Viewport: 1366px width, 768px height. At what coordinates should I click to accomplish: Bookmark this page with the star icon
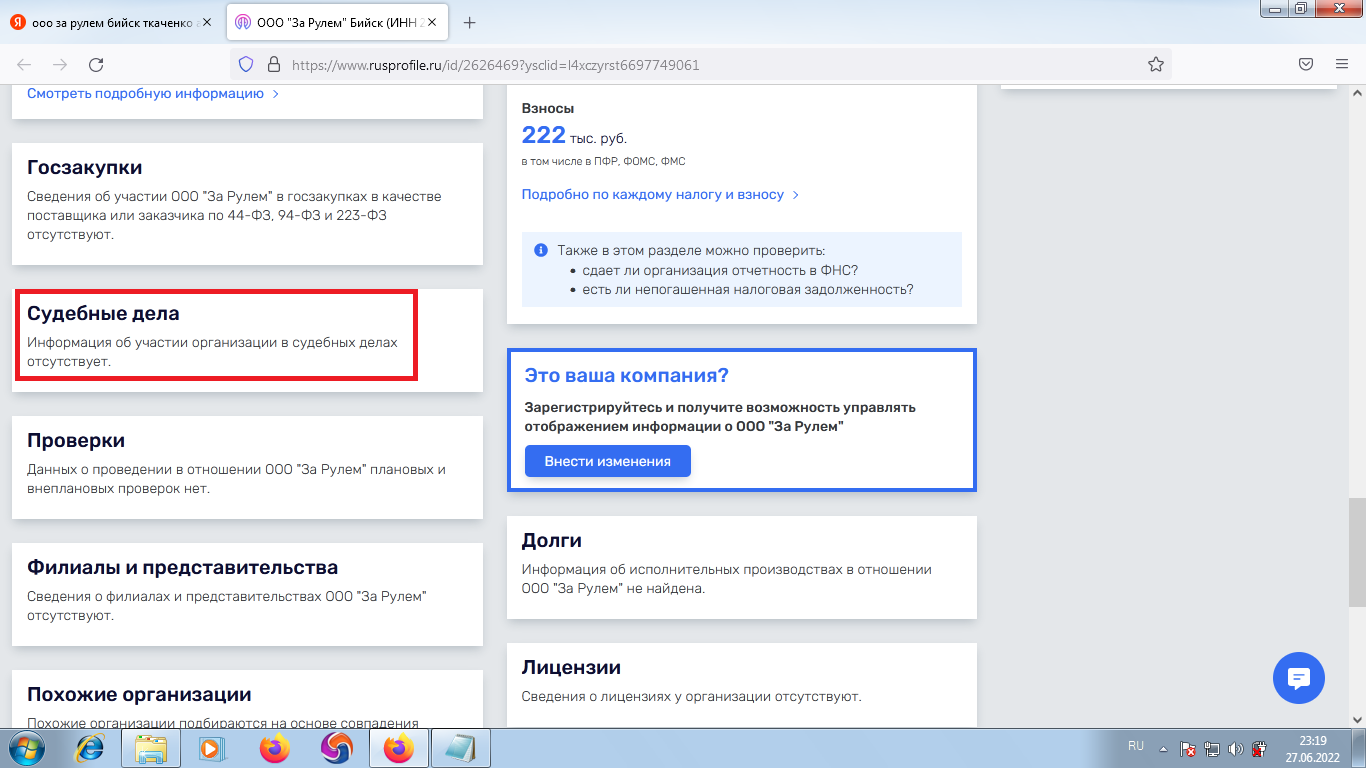pyautogui.click(x=1155, y=63)
